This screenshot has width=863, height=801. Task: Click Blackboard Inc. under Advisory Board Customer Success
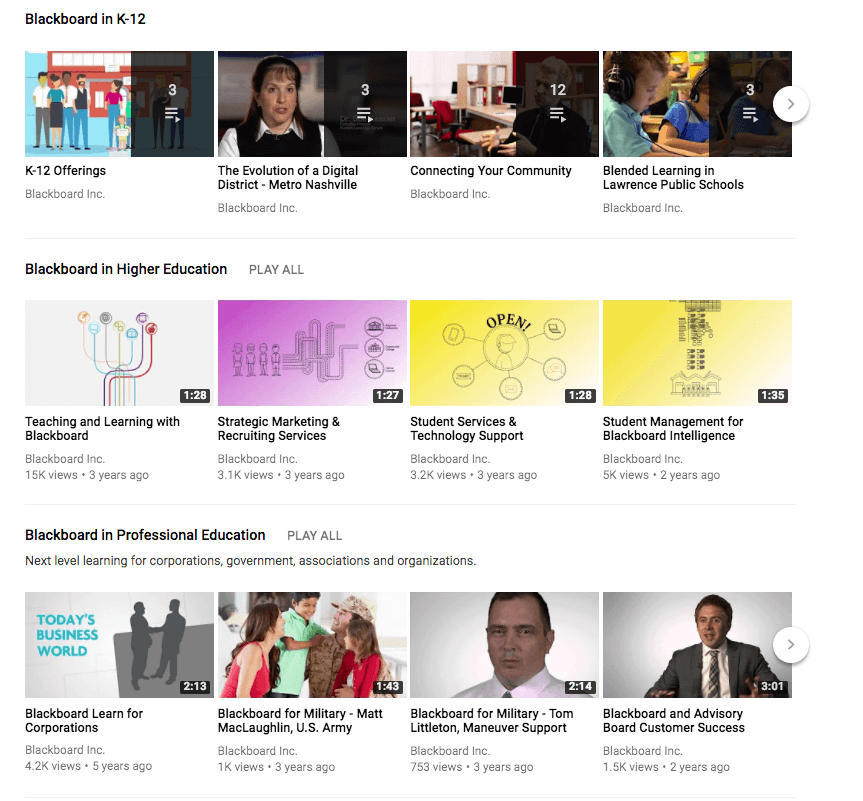tap(643, 751)
